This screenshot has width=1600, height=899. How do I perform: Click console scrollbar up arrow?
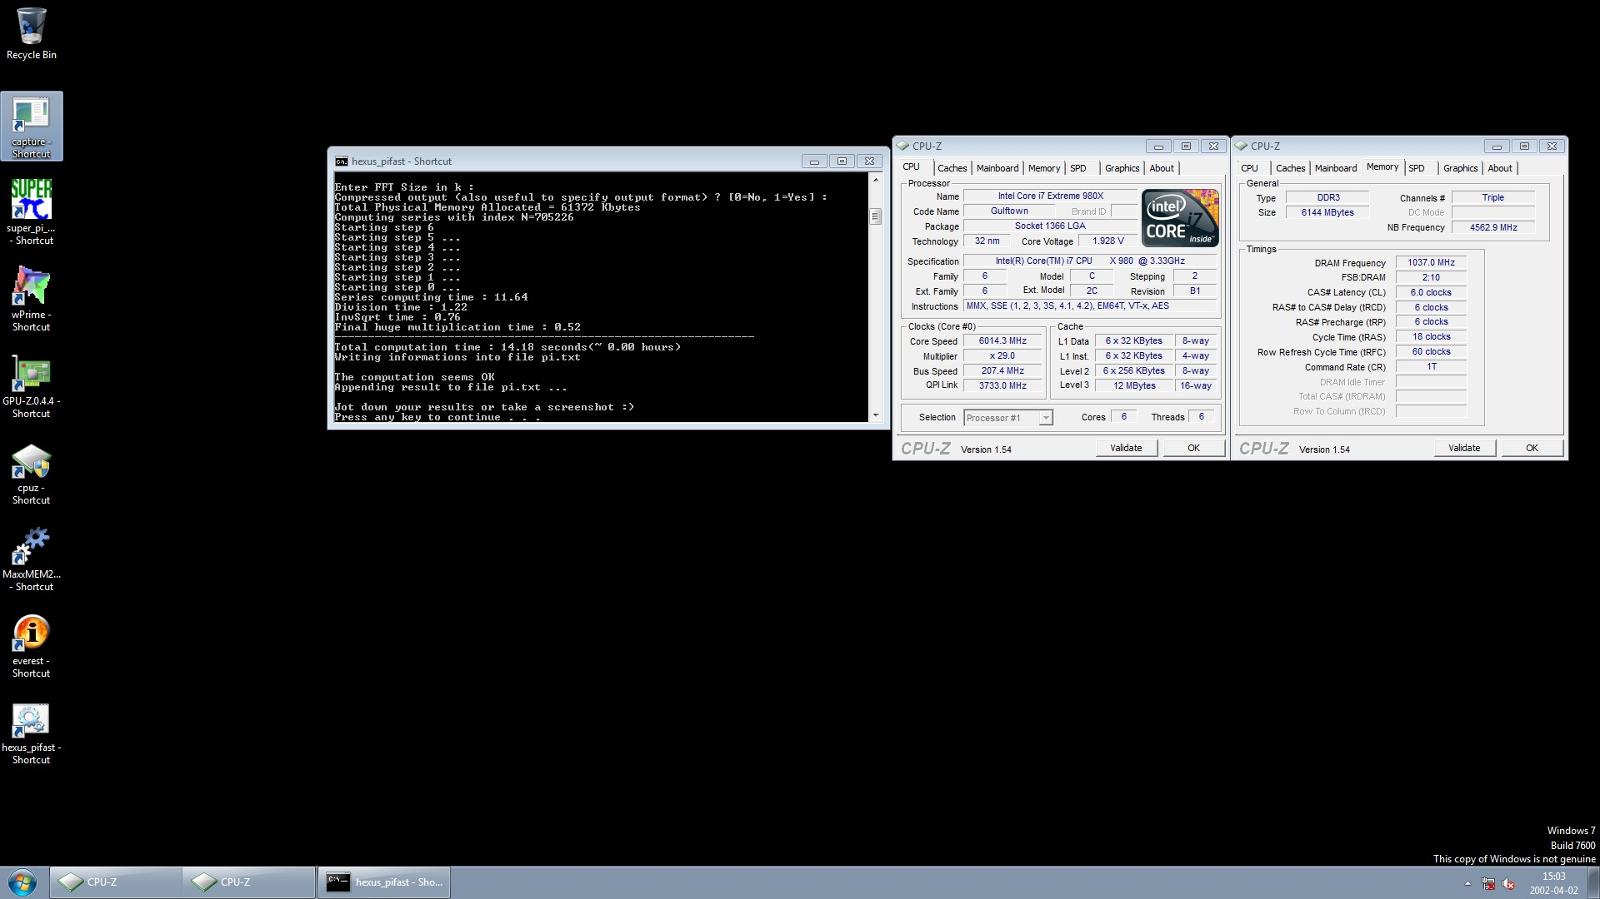tap(875, 181)
